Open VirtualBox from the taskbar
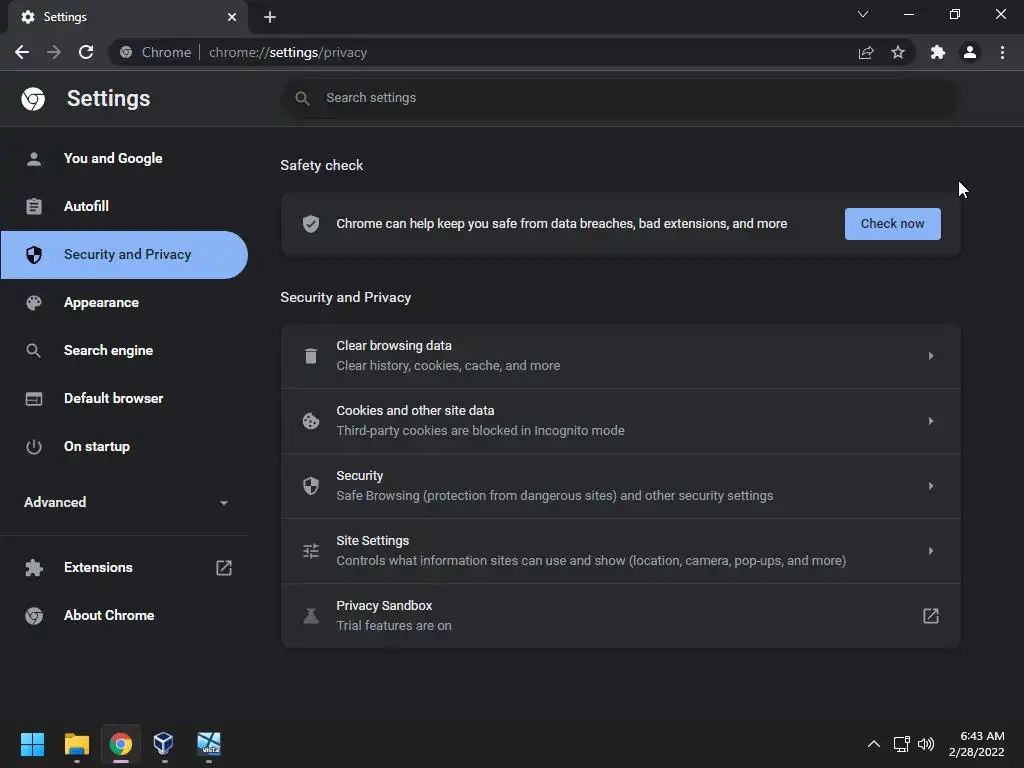This screenshot has height=768, width=1024. 163,744
